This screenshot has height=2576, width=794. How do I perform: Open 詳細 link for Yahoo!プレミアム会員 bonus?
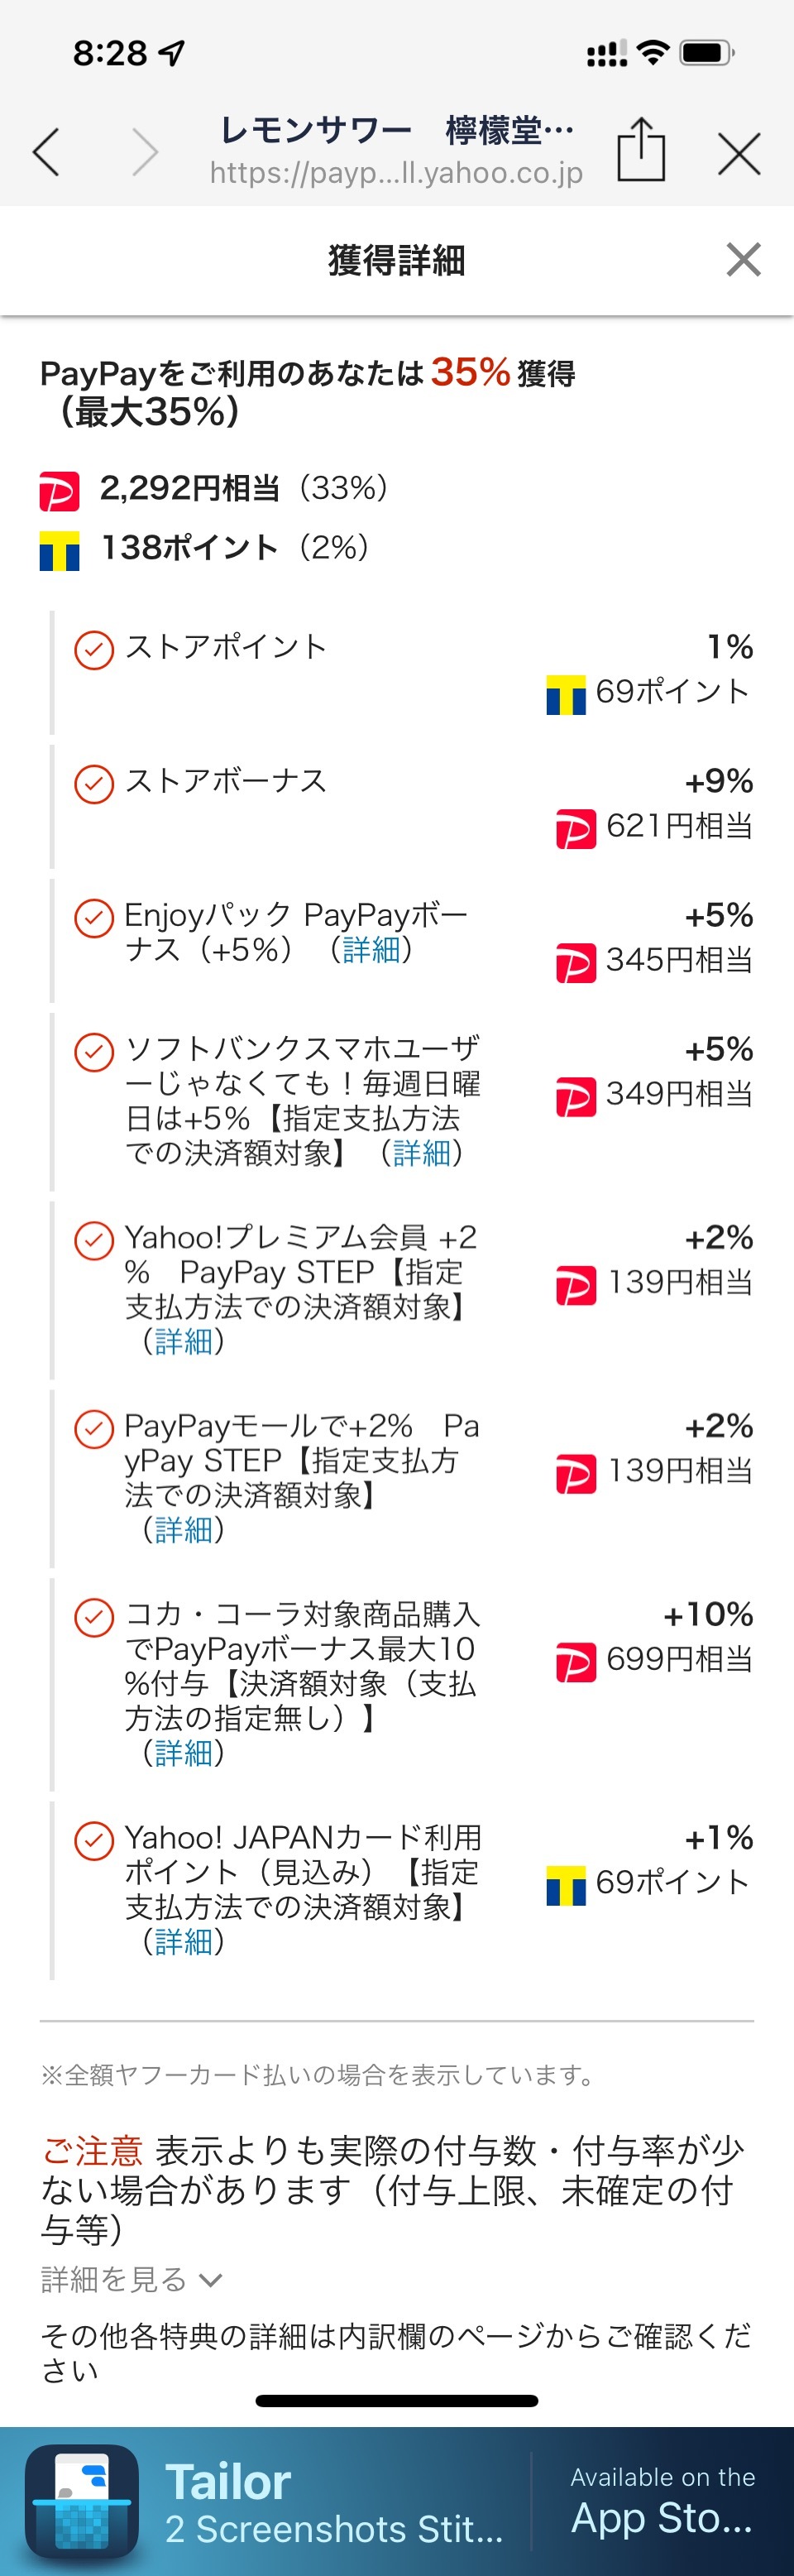[183, 1341]
